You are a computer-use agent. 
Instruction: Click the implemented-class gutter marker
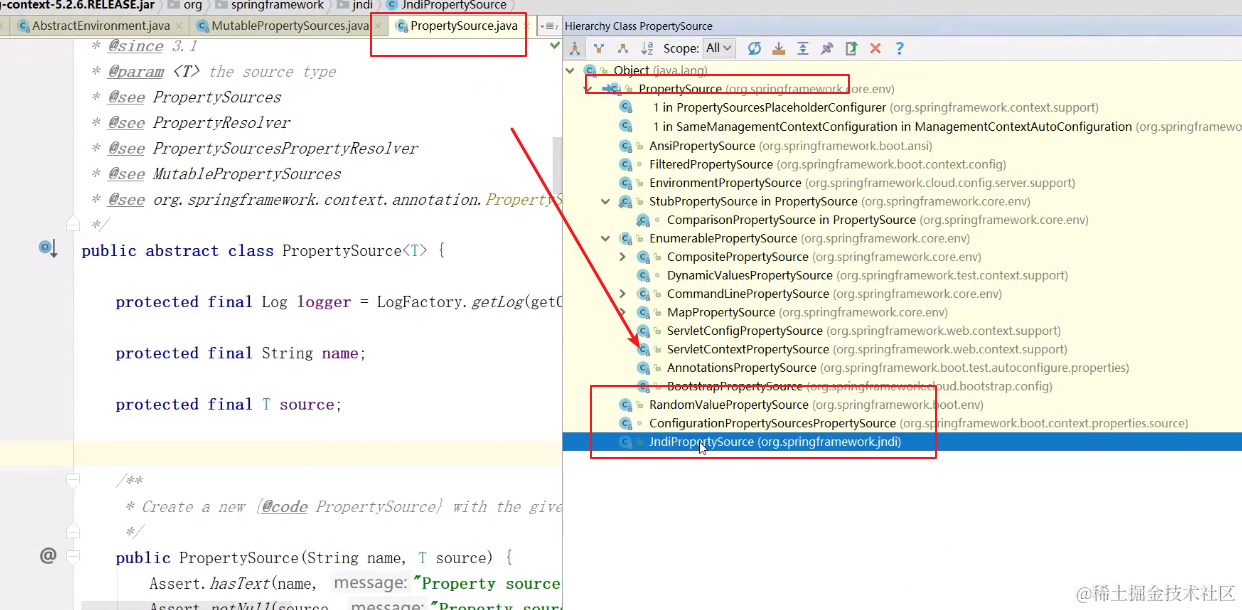[48, 248]
